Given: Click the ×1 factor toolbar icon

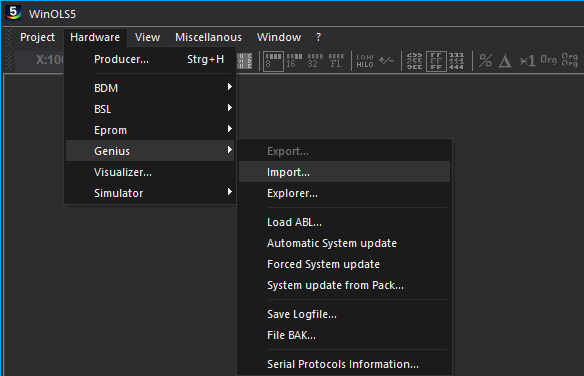Looking at the screenshot, I should pyautogui.click(x=527, y=61).
